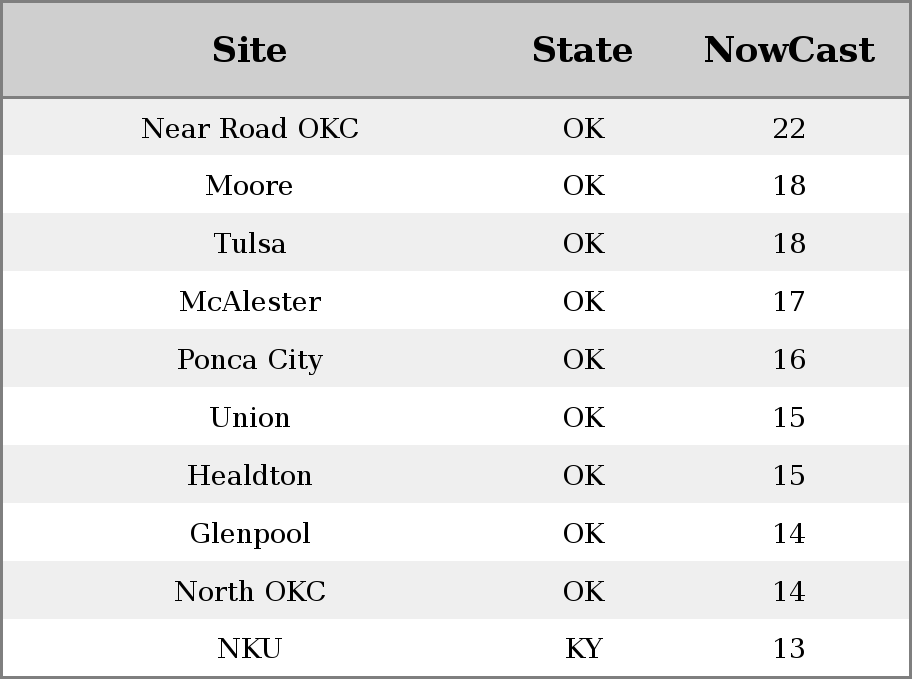Click NowCast value 13 for NKU
The image size is (912, 679).
tap(789, 648)
